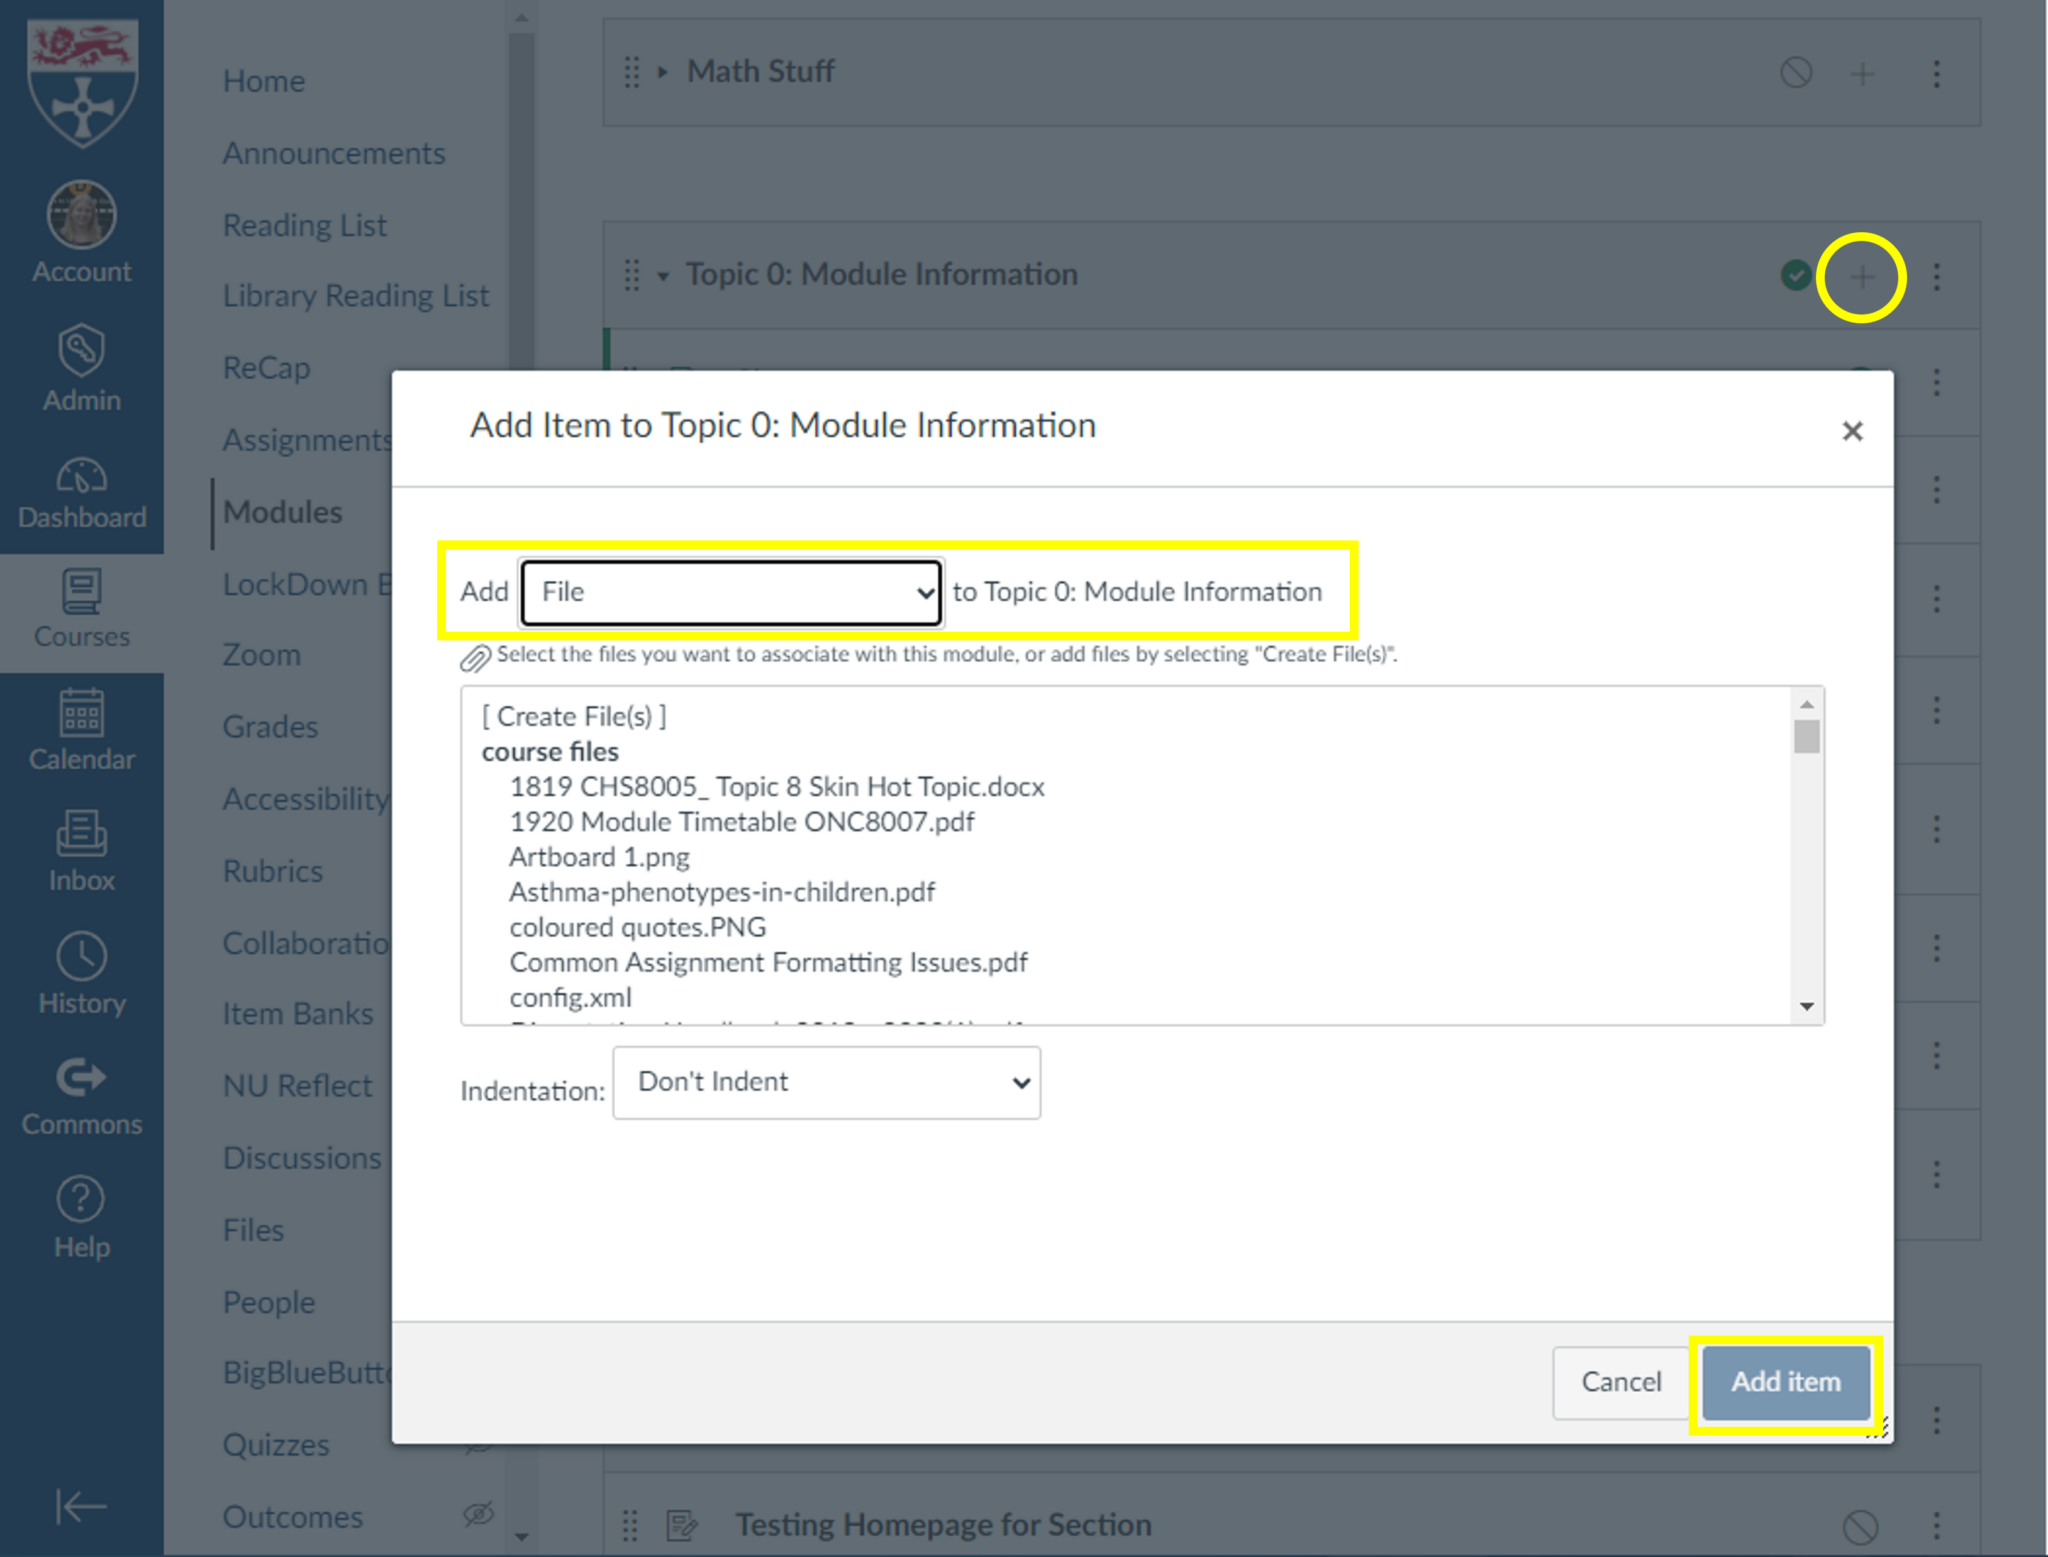Viewport: 2048px width, 1557px height.
Task: Collapse the global navigation arrow icon
Action: pos(81,1505)
